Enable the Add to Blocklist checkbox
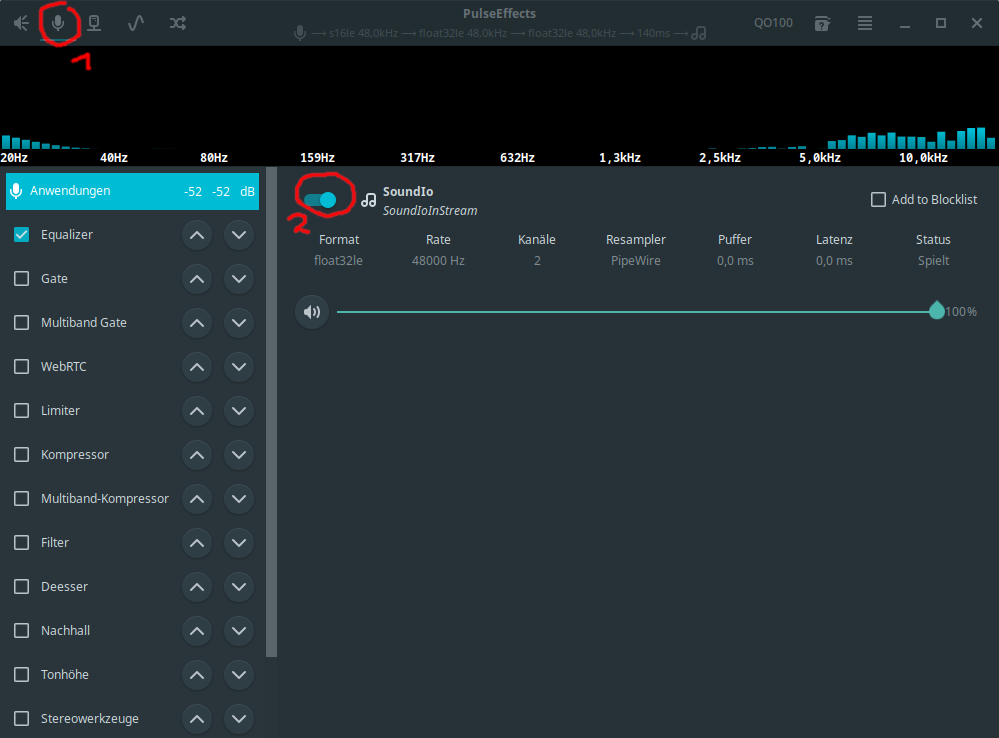Image resolution: width=999 pixels, height=738 pixels. [x=878, y=200]
